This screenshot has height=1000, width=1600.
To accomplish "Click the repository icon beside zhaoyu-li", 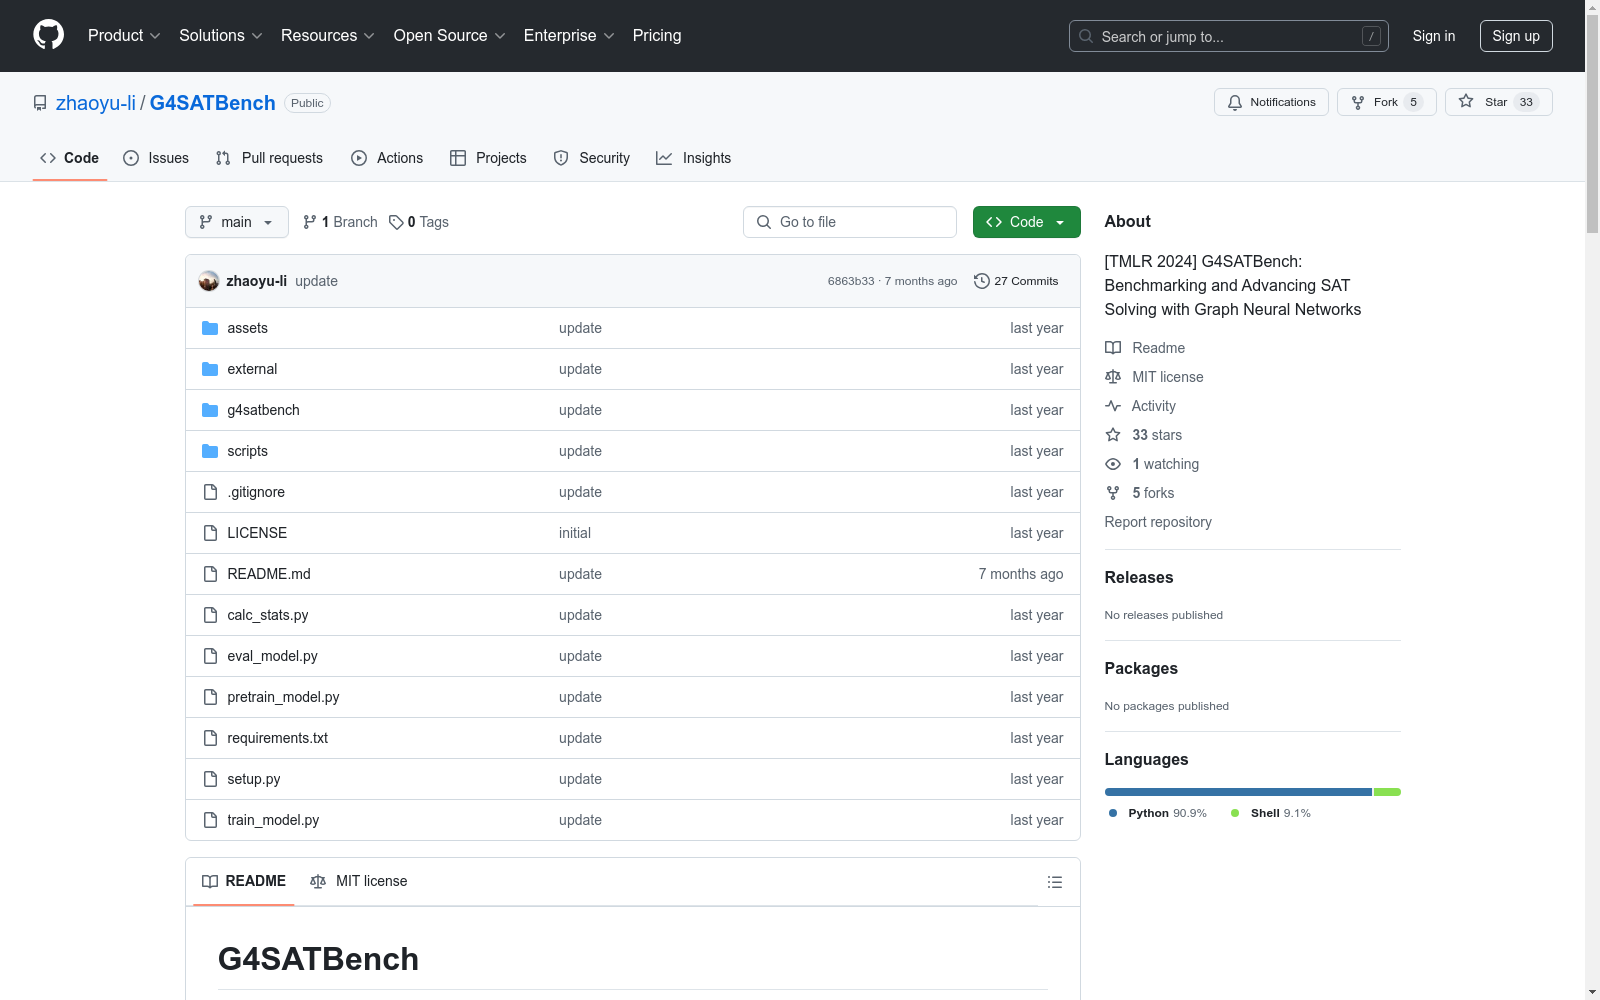I will [x=40, y=103].
